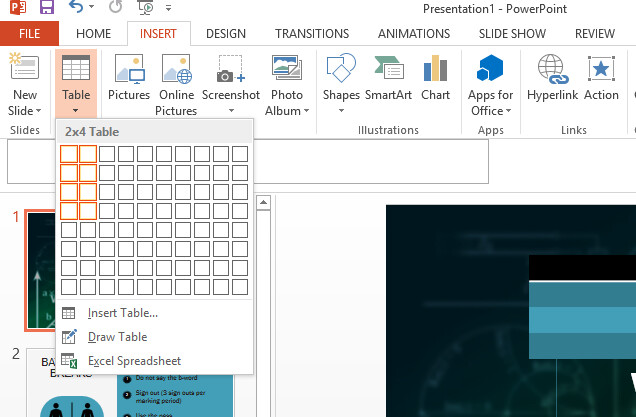Switch to the HOME tab
This screenshot has width=636, height=417.
(93, 34)
